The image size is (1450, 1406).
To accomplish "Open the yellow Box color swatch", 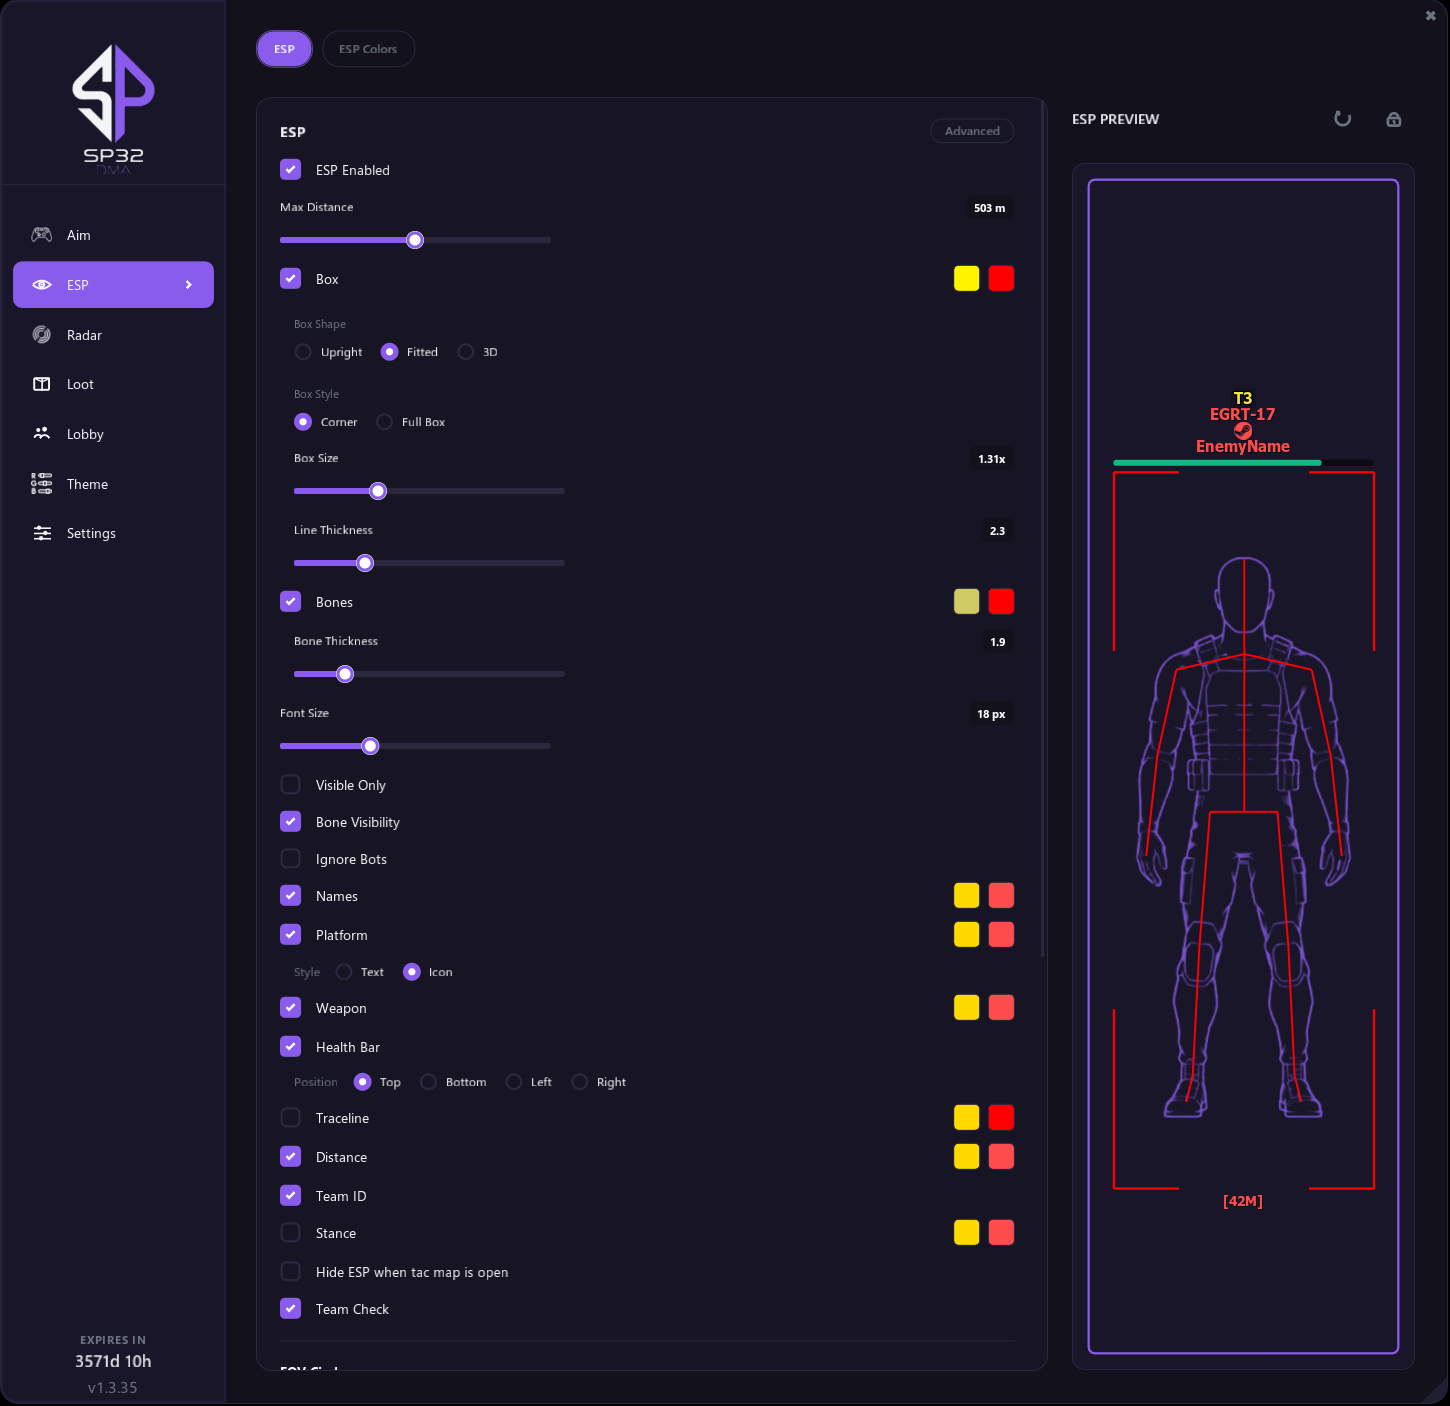I will (966, 279).
